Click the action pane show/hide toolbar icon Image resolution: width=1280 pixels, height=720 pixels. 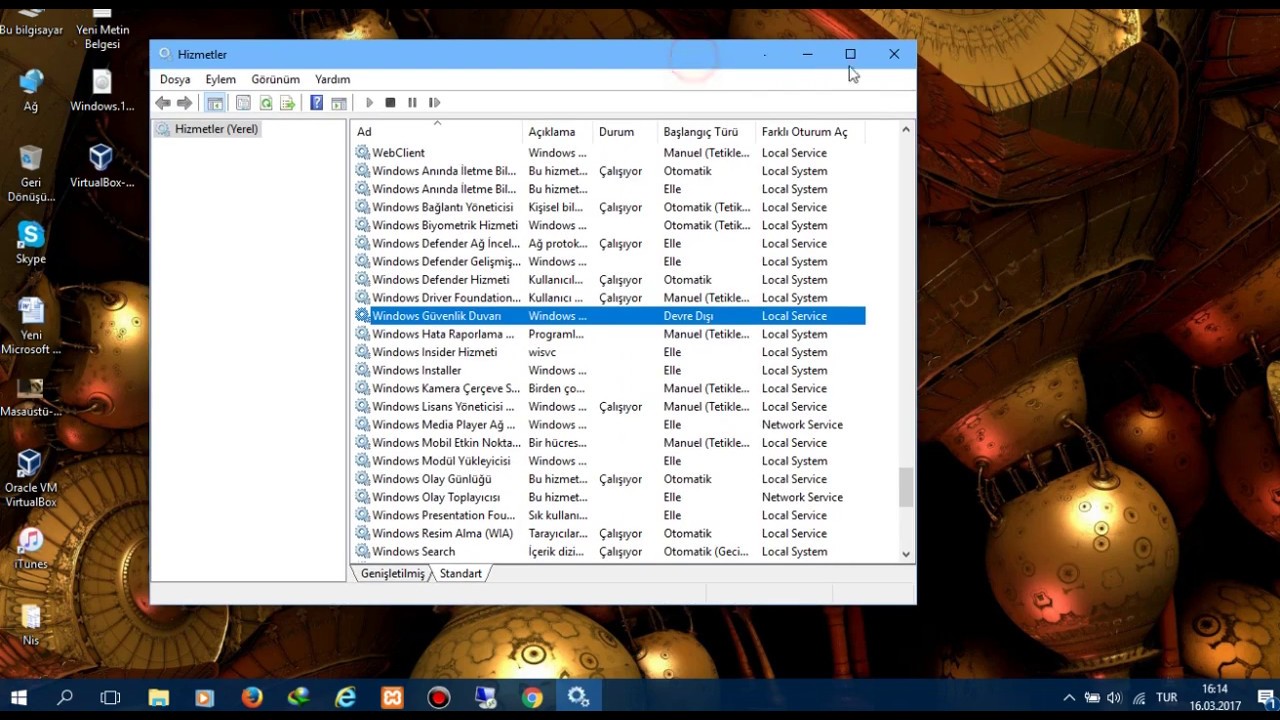339,103
